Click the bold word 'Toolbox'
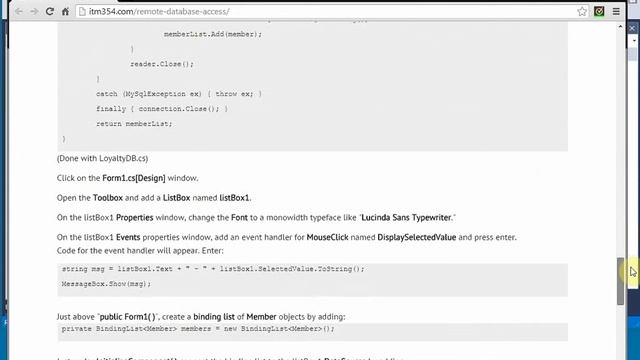This screenshot has width=640, height=360. (108, 198)
